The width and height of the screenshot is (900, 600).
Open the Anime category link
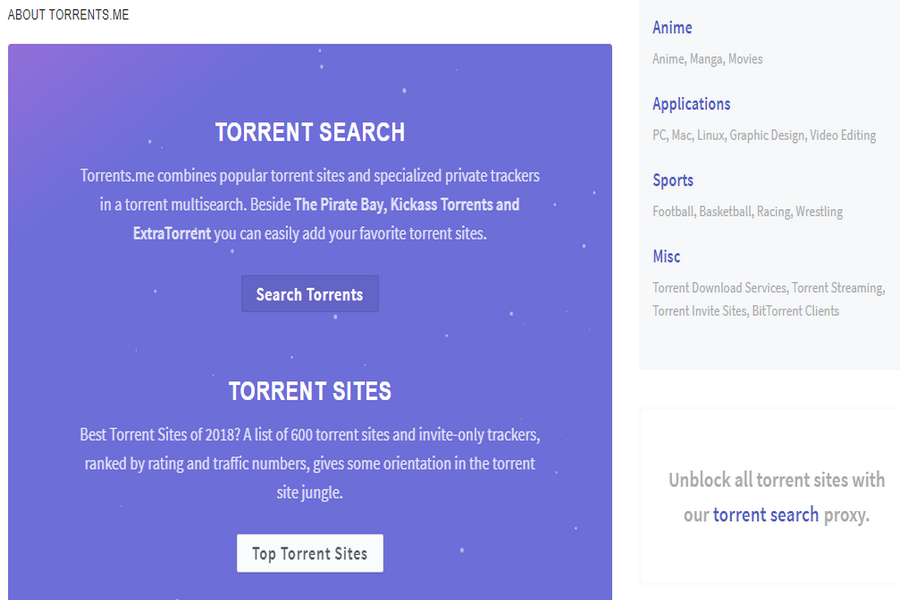click(672, 28)
